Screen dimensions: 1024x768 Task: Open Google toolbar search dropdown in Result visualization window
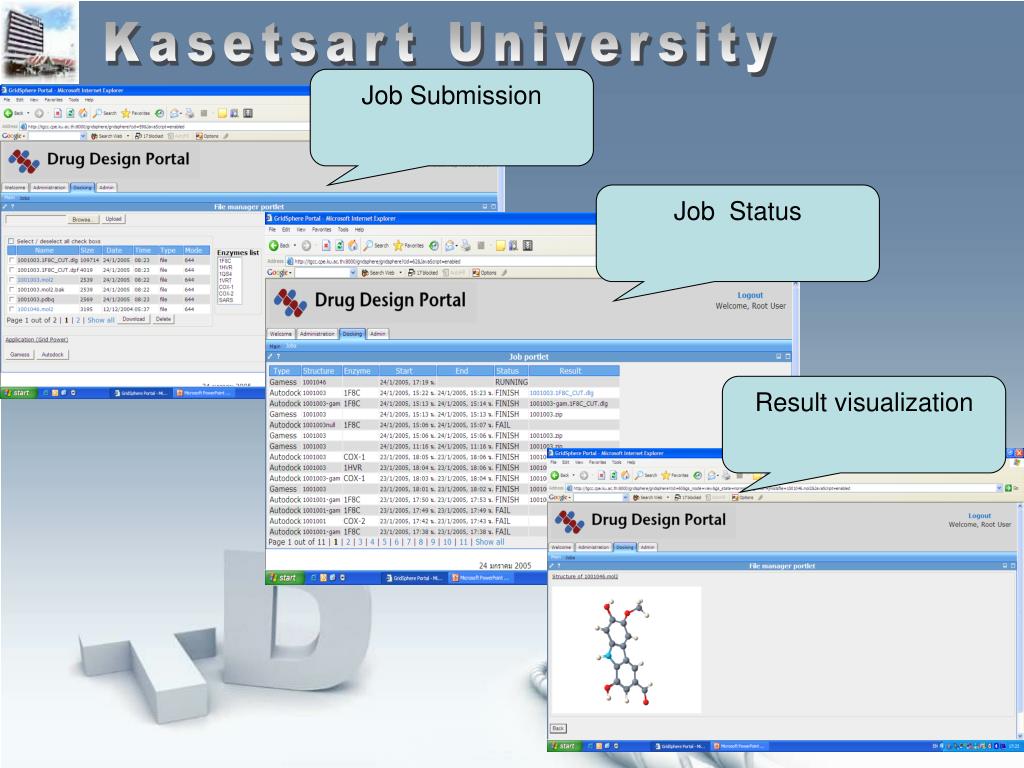point(625,498)
